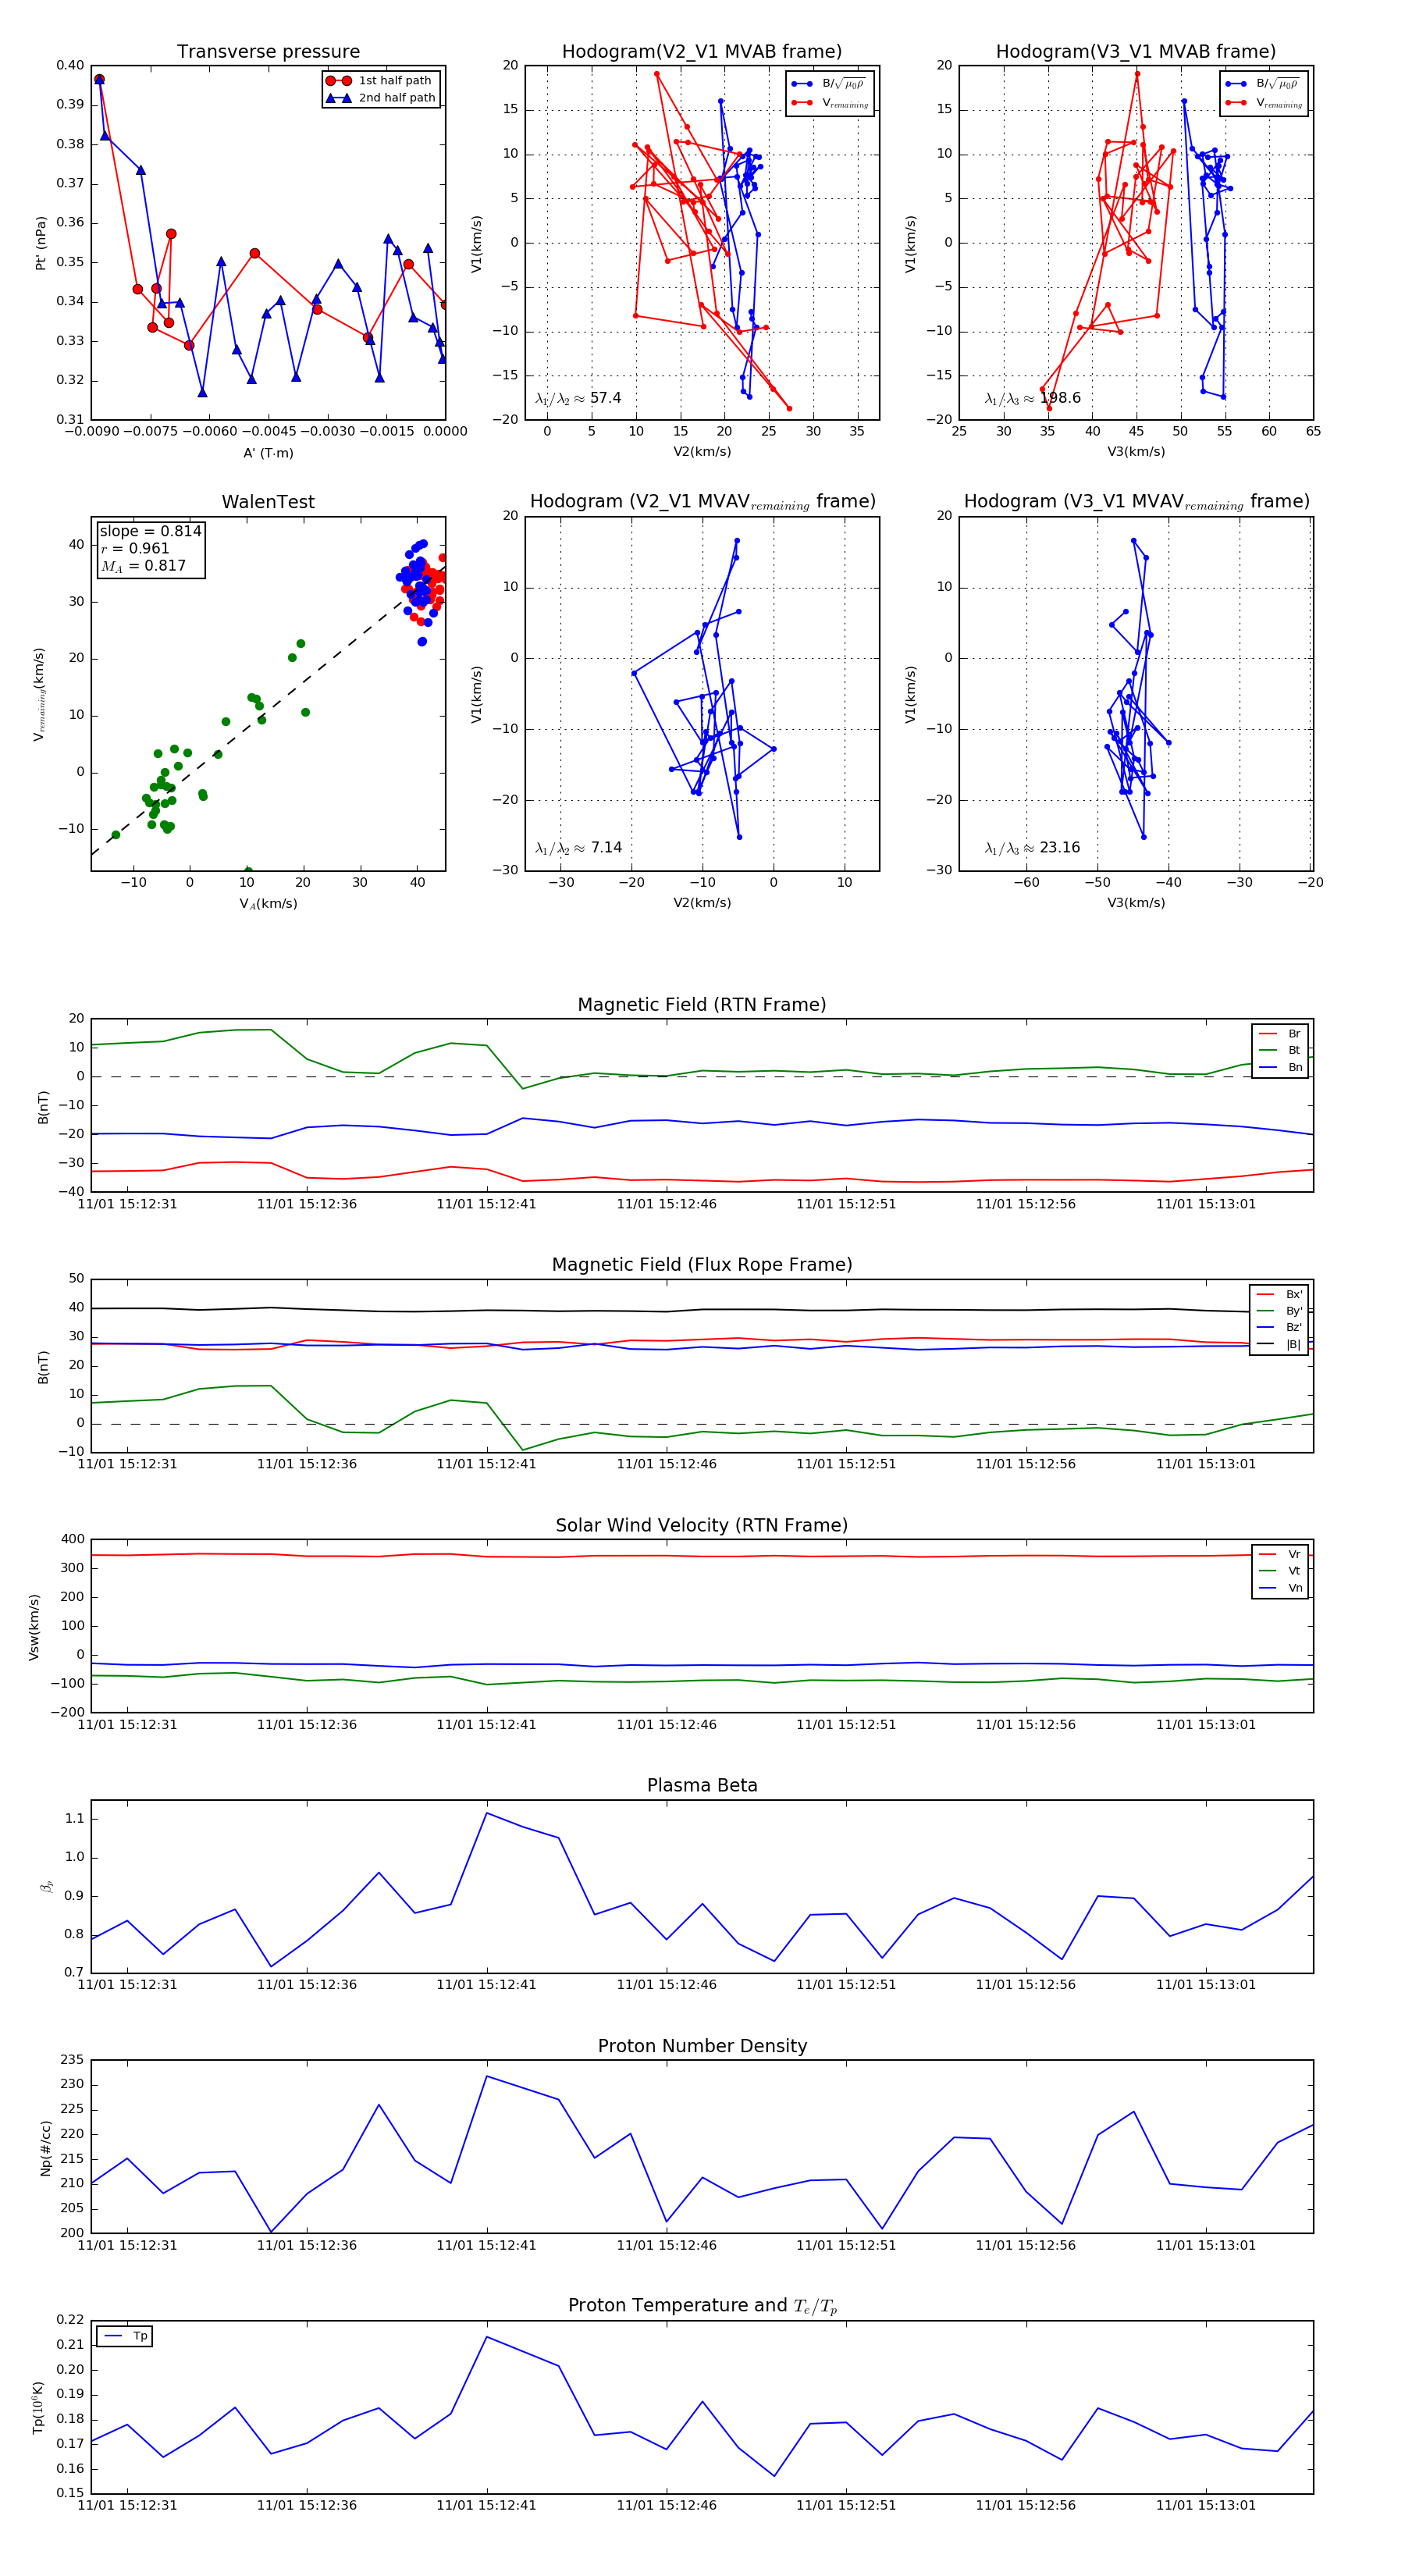Select the "Bx'" legend entry
This screenshot has width=1405, height=2576.
(x=1280, y=1294)
